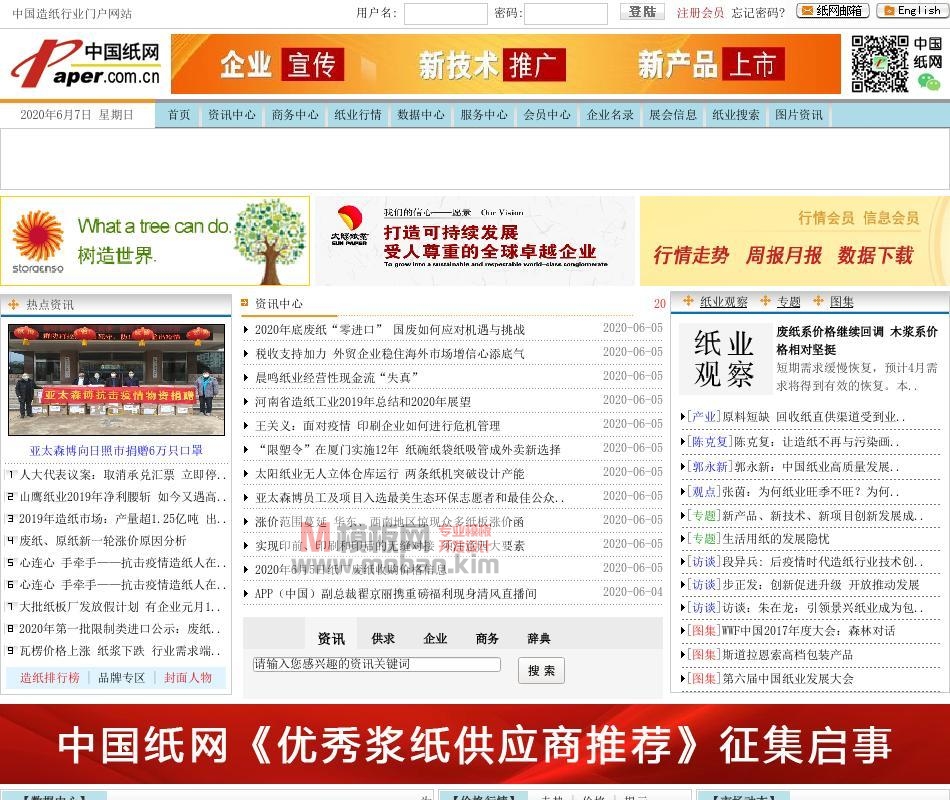Open article 2020年底废纸“零进口”

coord(390,330)
